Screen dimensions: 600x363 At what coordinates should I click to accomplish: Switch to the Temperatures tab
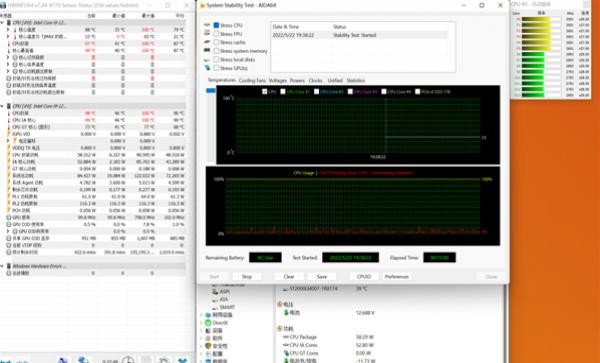coord(222,80)
